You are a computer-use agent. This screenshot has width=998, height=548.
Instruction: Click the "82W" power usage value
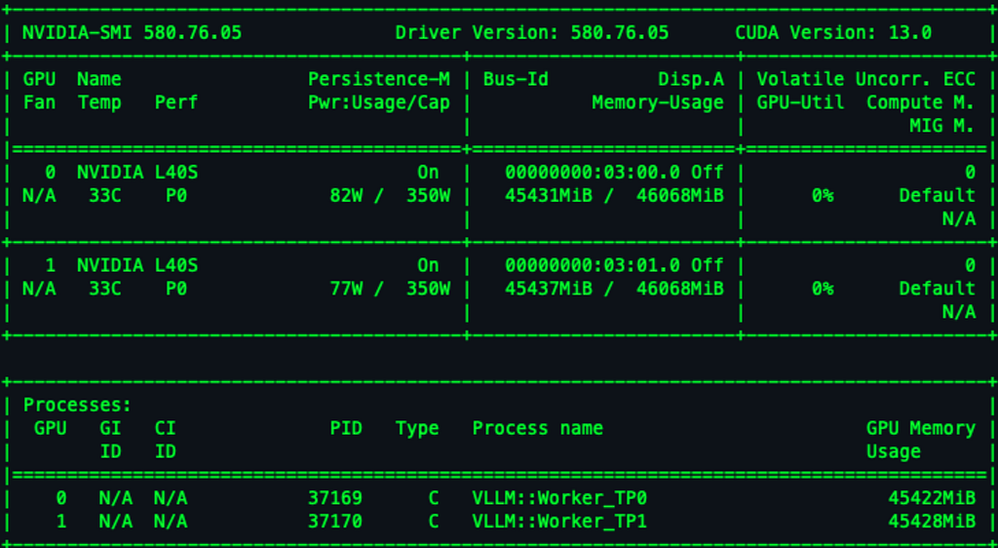pyautogui.click(x=346, y=196)
